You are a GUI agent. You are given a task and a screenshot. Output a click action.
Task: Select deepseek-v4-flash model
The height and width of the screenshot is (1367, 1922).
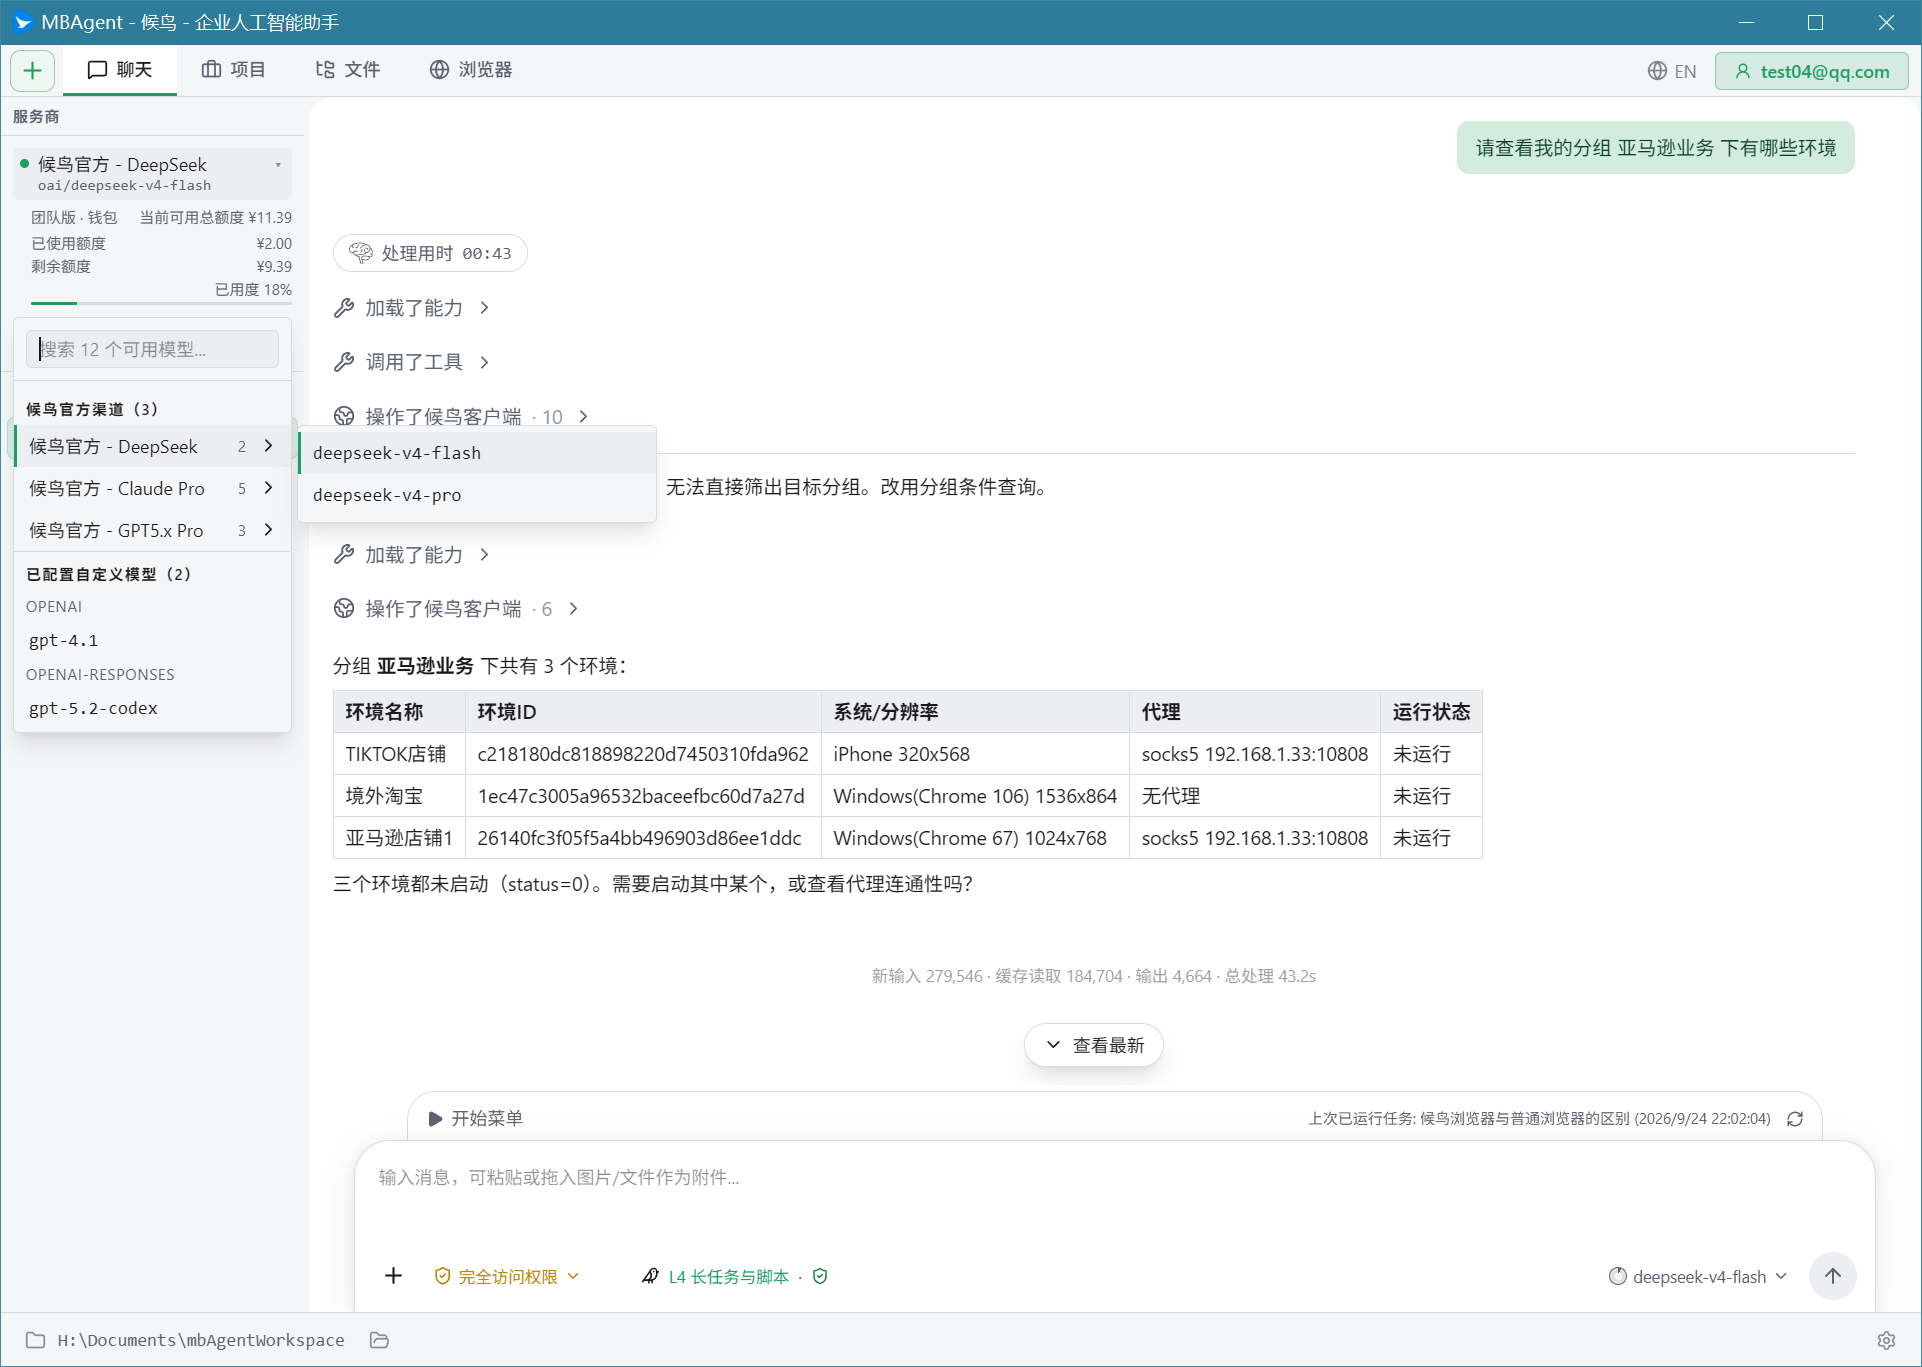477,453
